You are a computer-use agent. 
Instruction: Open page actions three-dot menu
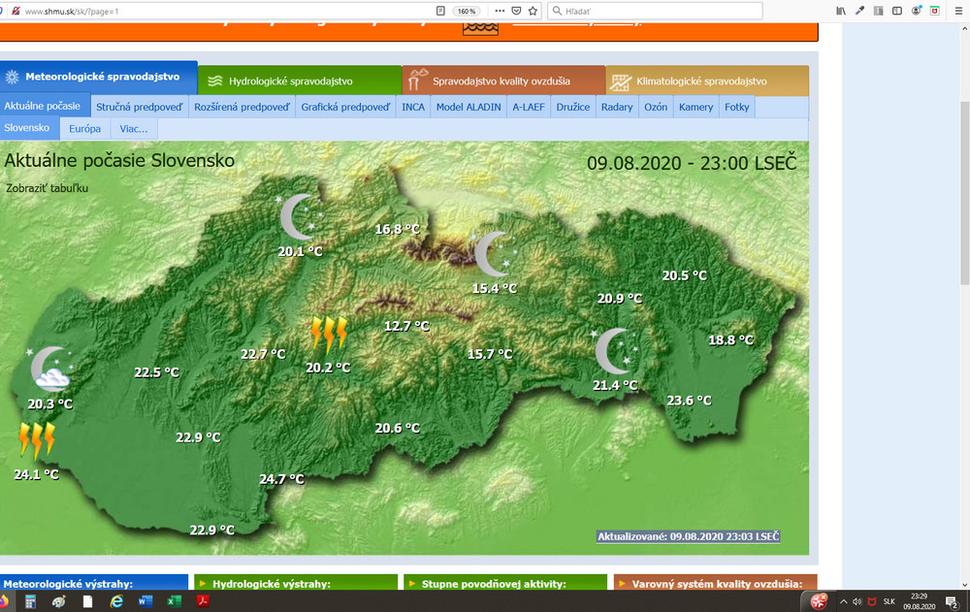(500, 11)
